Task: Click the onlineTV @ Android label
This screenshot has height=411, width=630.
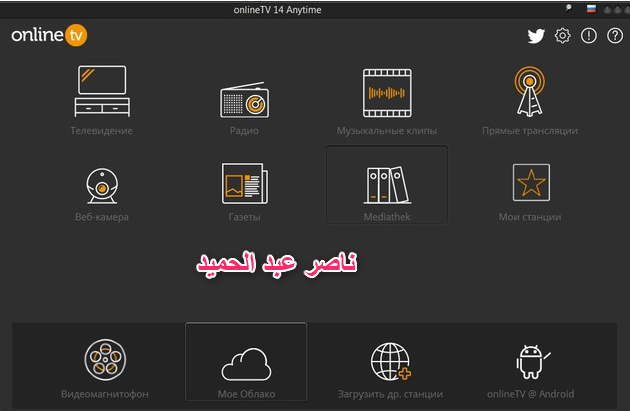Action: 530,394
